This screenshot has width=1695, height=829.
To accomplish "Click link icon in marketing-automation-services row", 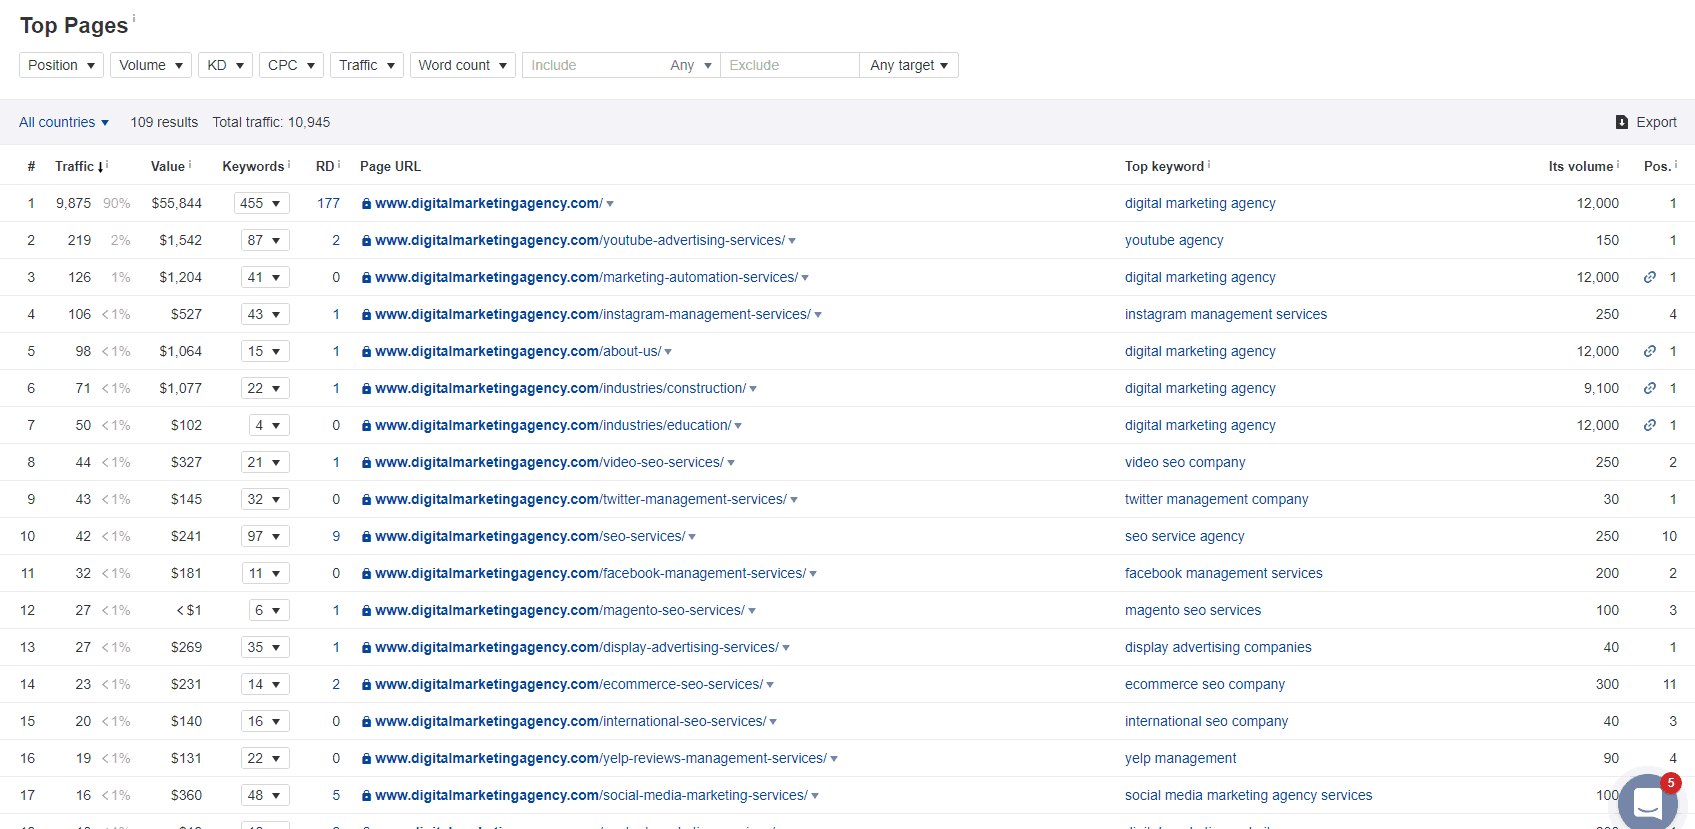I will [1650, 277].
